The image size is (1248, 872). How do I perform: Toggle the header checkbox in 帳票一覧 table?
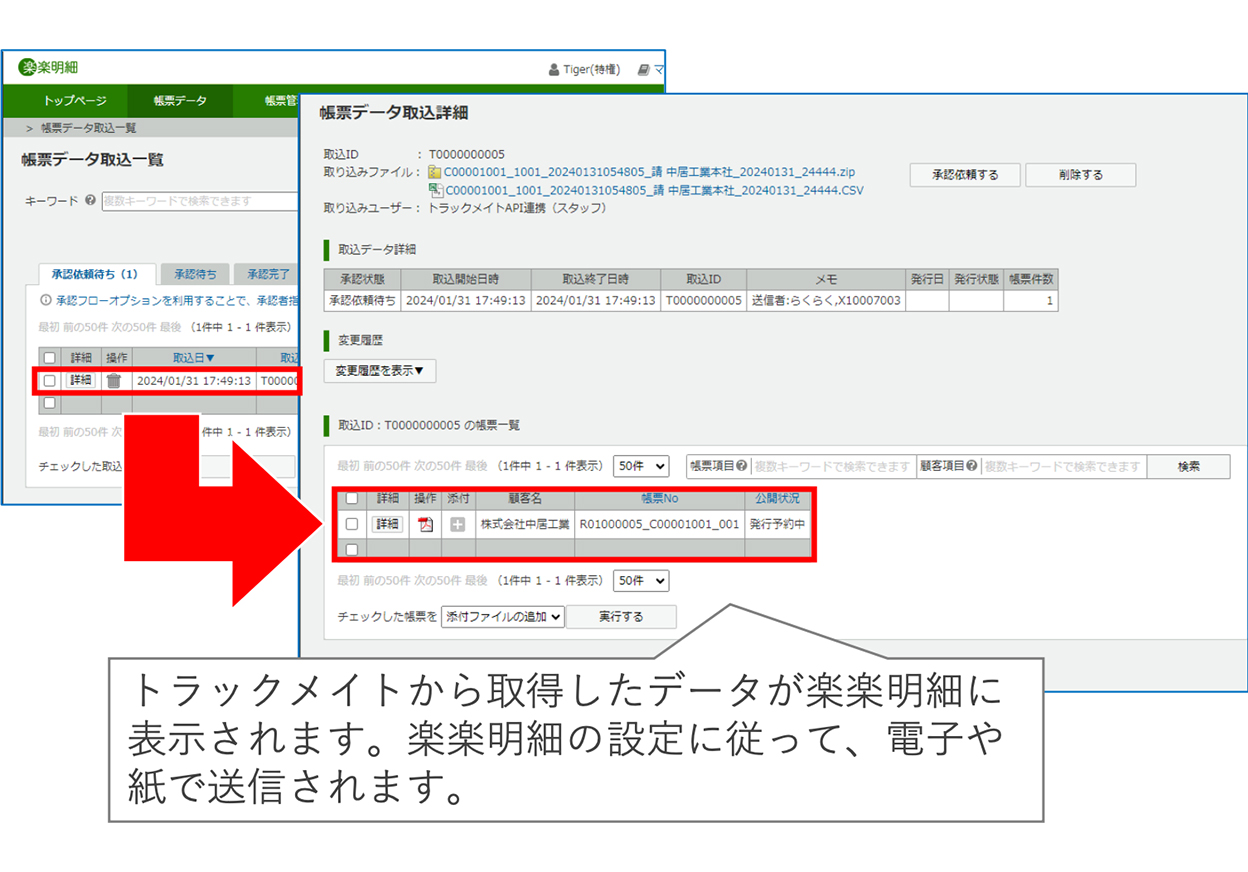351,498
